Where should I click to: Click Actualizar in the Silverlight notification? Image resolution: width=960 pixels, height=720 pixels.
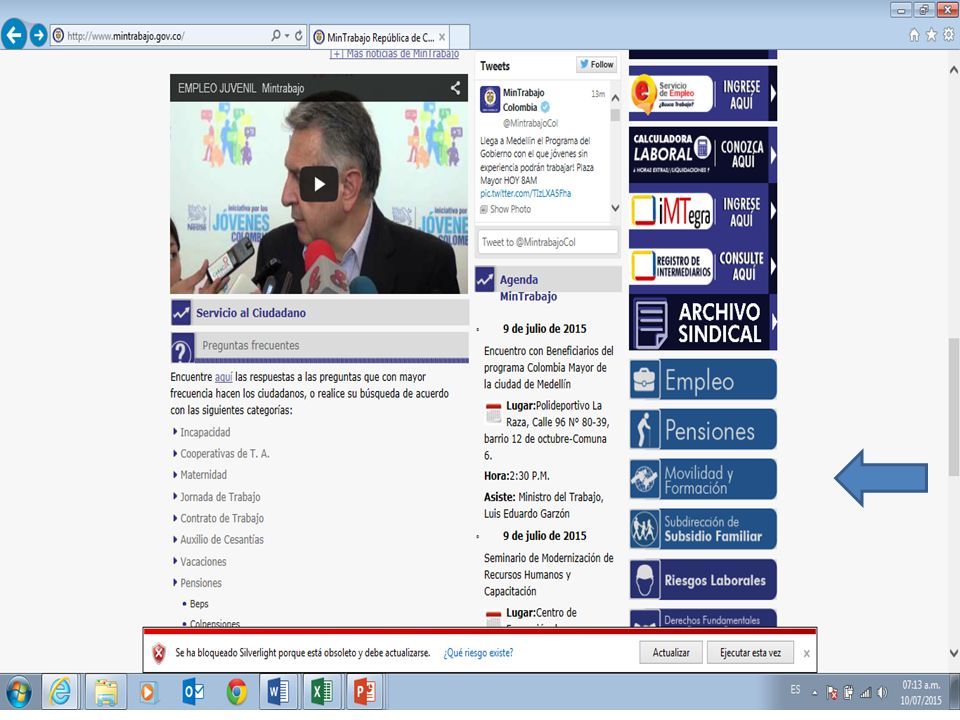click(x=670, y=653)
